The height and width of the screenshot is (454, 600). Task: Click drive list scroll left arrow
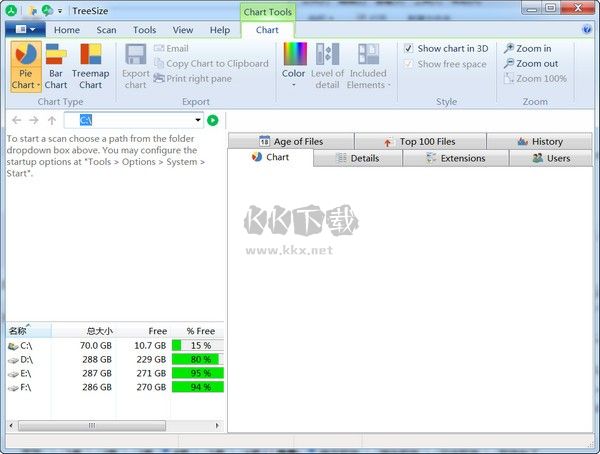pyautogui.click(x=11, y=426)
